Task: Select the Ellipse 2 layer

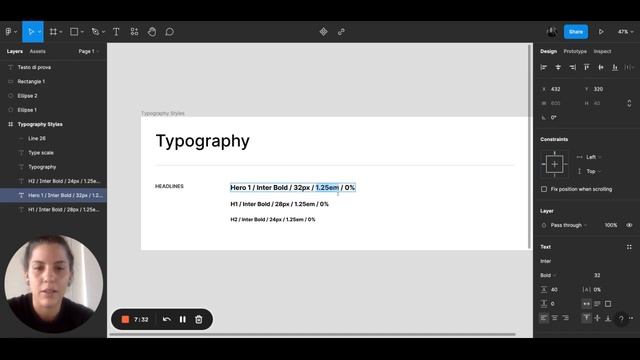Action: (x=53, y=96)
